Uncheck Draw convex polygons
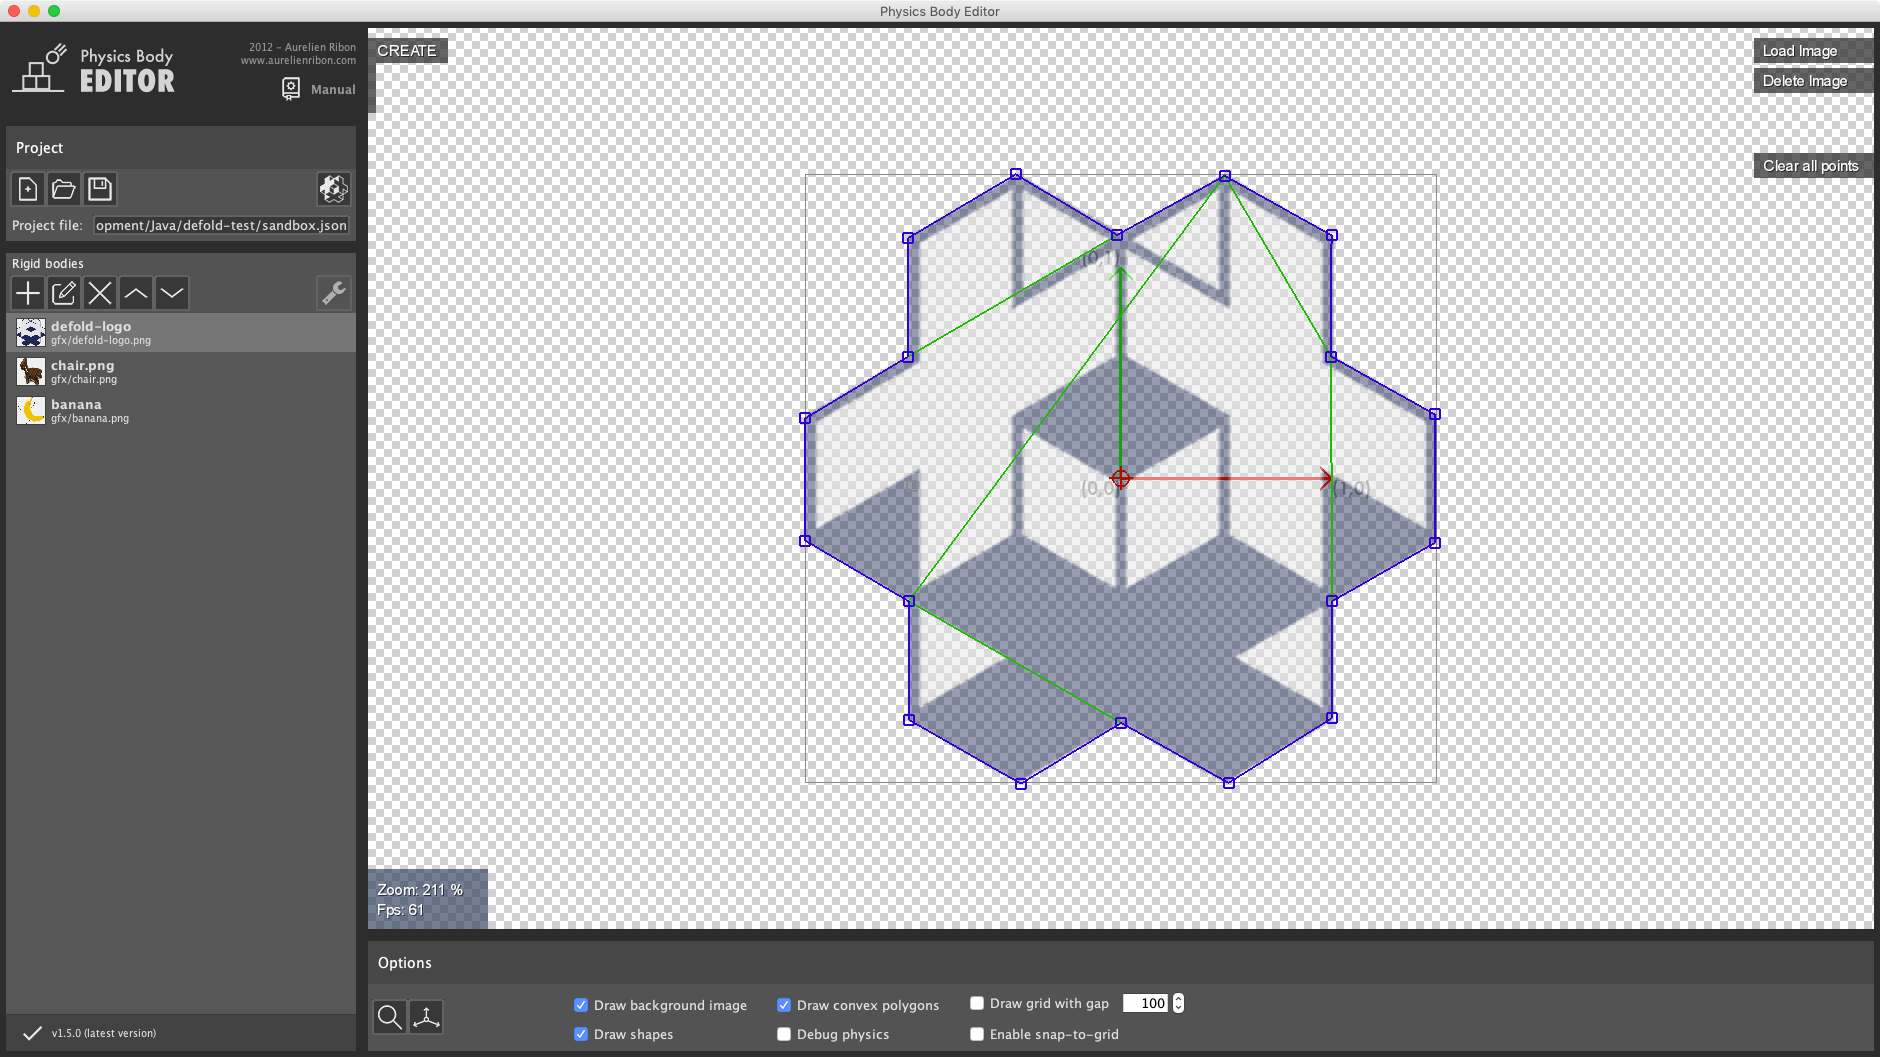The image size is (1880, 1057). click(x=784, y=1005)
